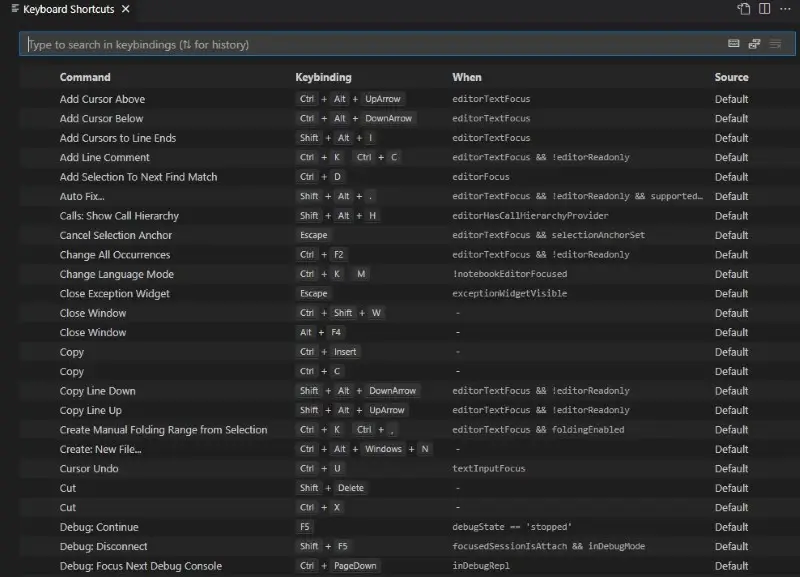Select the Debug: Continue command row
Screen dimensions: 800x577
[99, 527]
